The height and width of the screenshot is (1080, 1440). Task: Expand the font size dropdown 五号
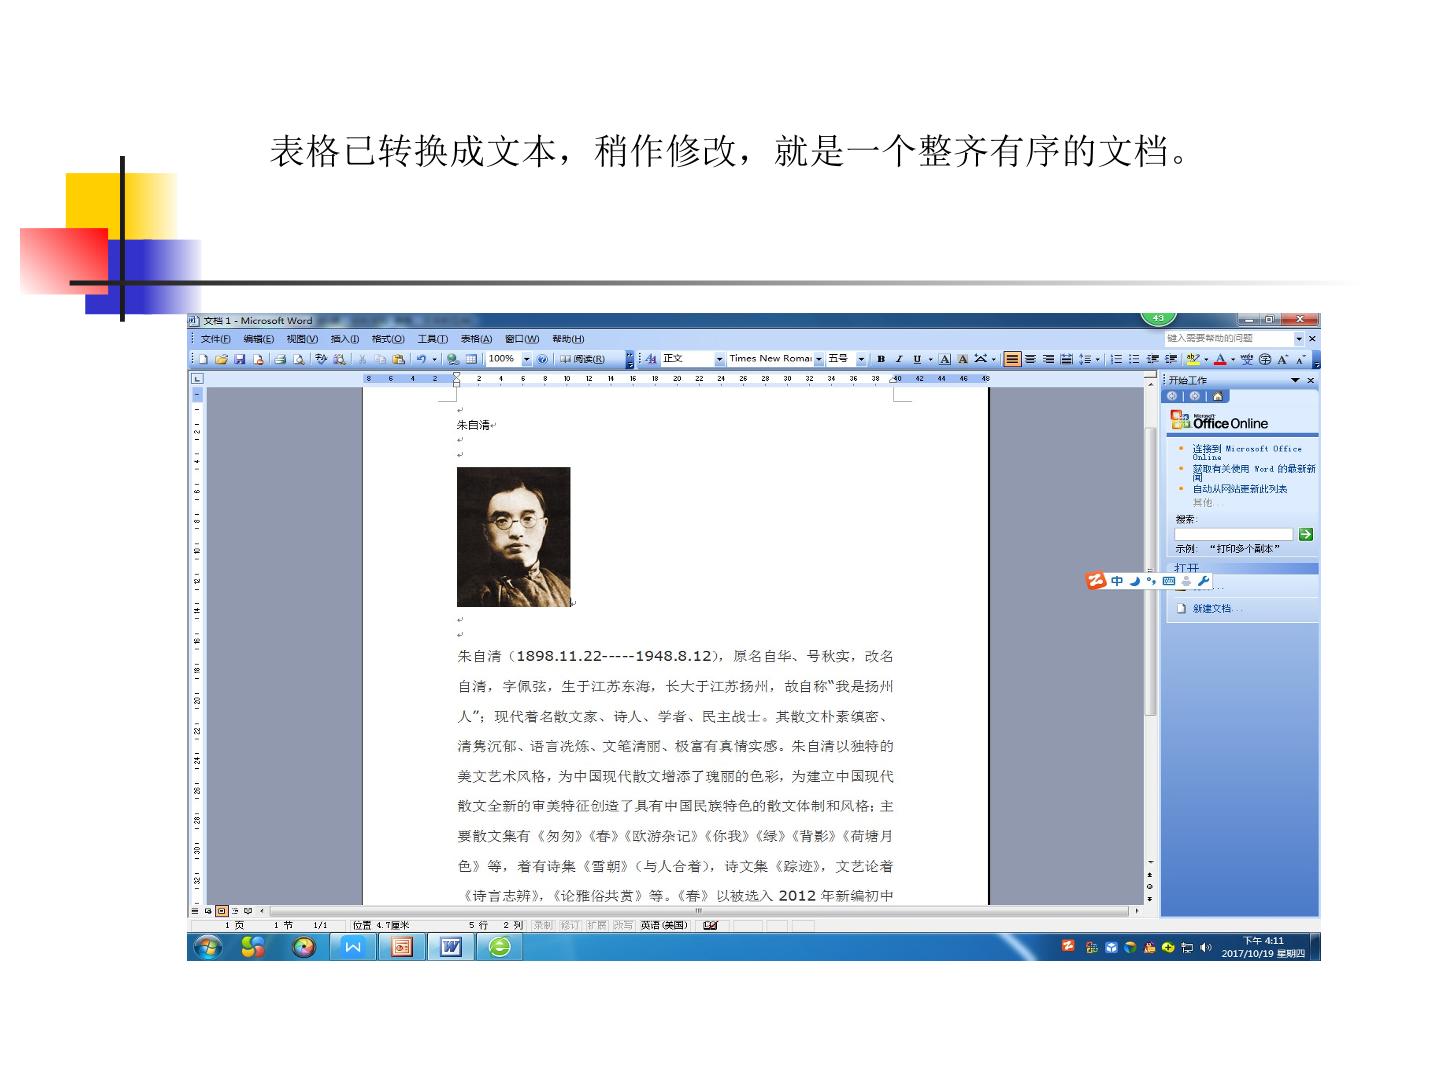(x=861, y=359)
